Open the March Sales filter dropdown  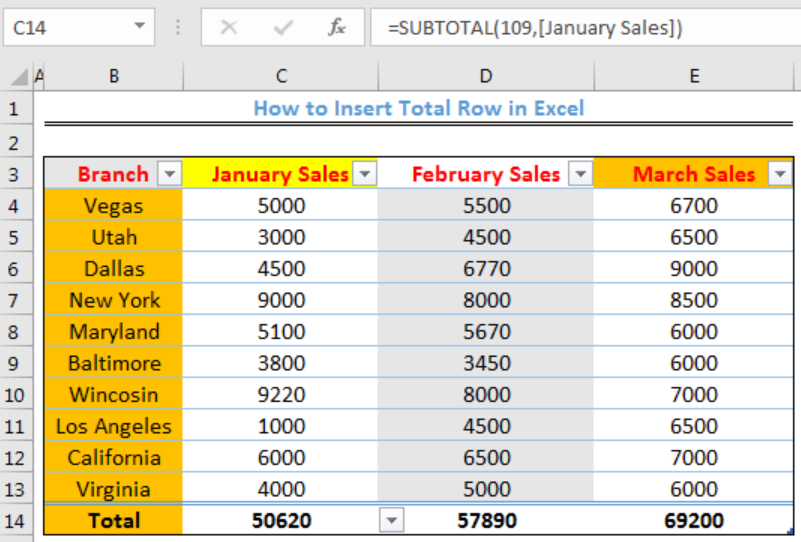pyautogui.click(x=780, y=174)
